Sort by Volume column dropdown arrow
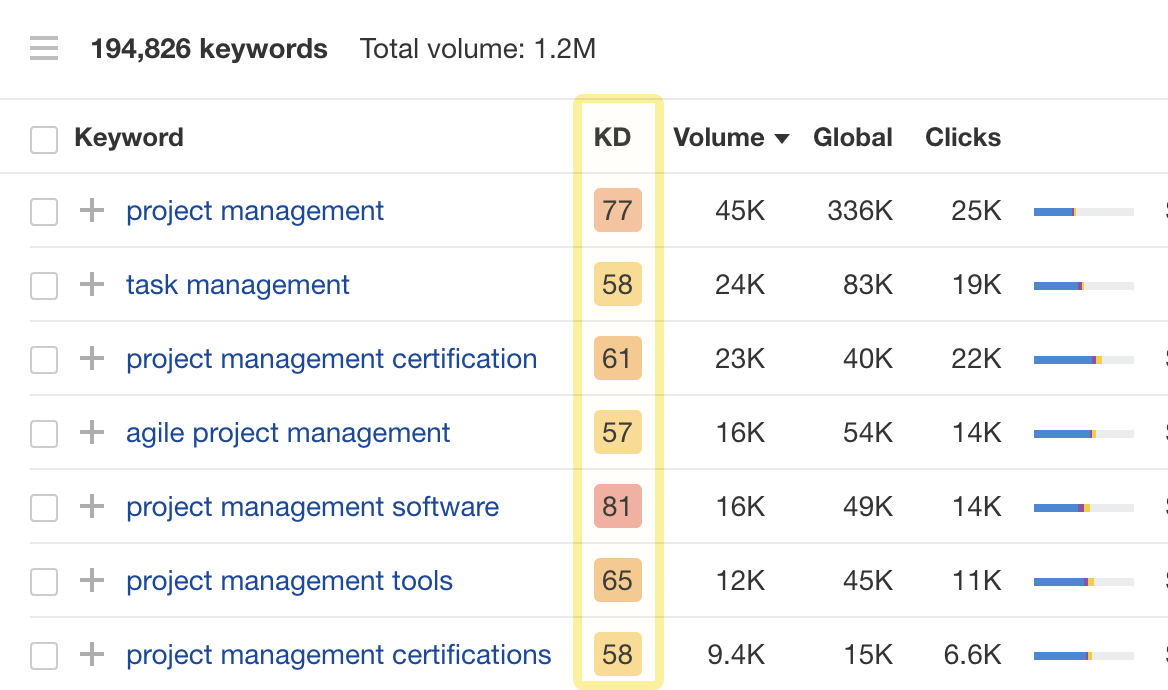Viewport: 1168px width, 690px height. [782, 138]
